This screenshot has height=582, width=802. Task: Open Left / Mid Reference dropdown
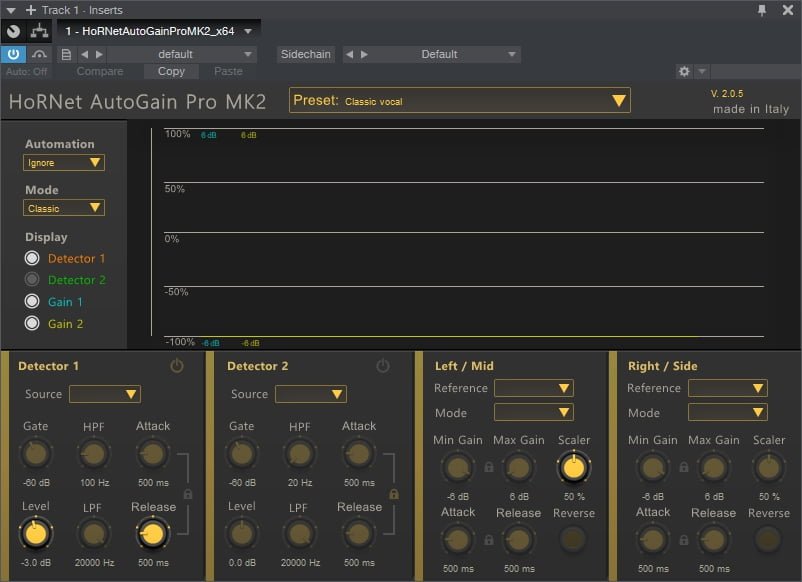pos(533,388)
